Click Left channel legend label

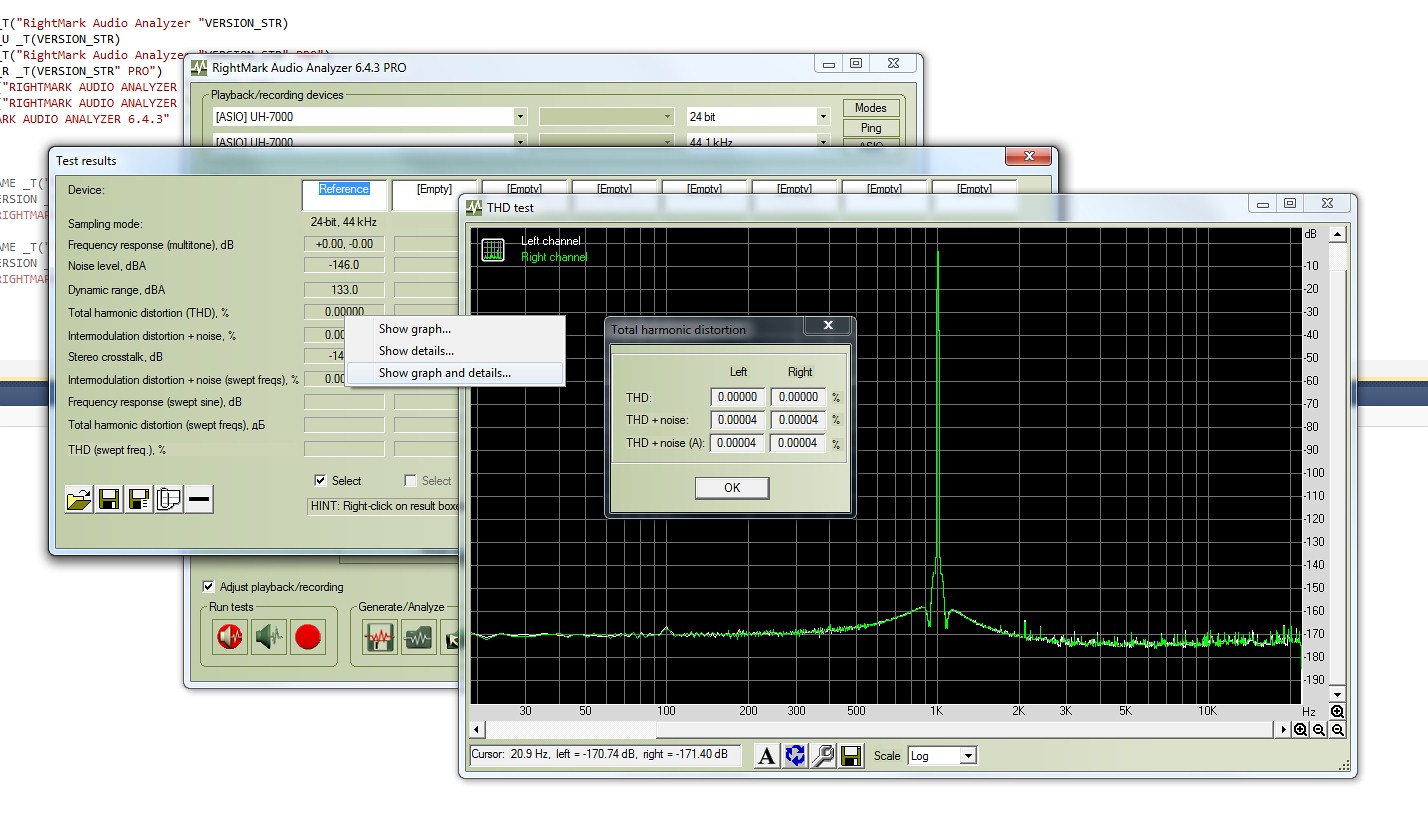coord(551,241)
